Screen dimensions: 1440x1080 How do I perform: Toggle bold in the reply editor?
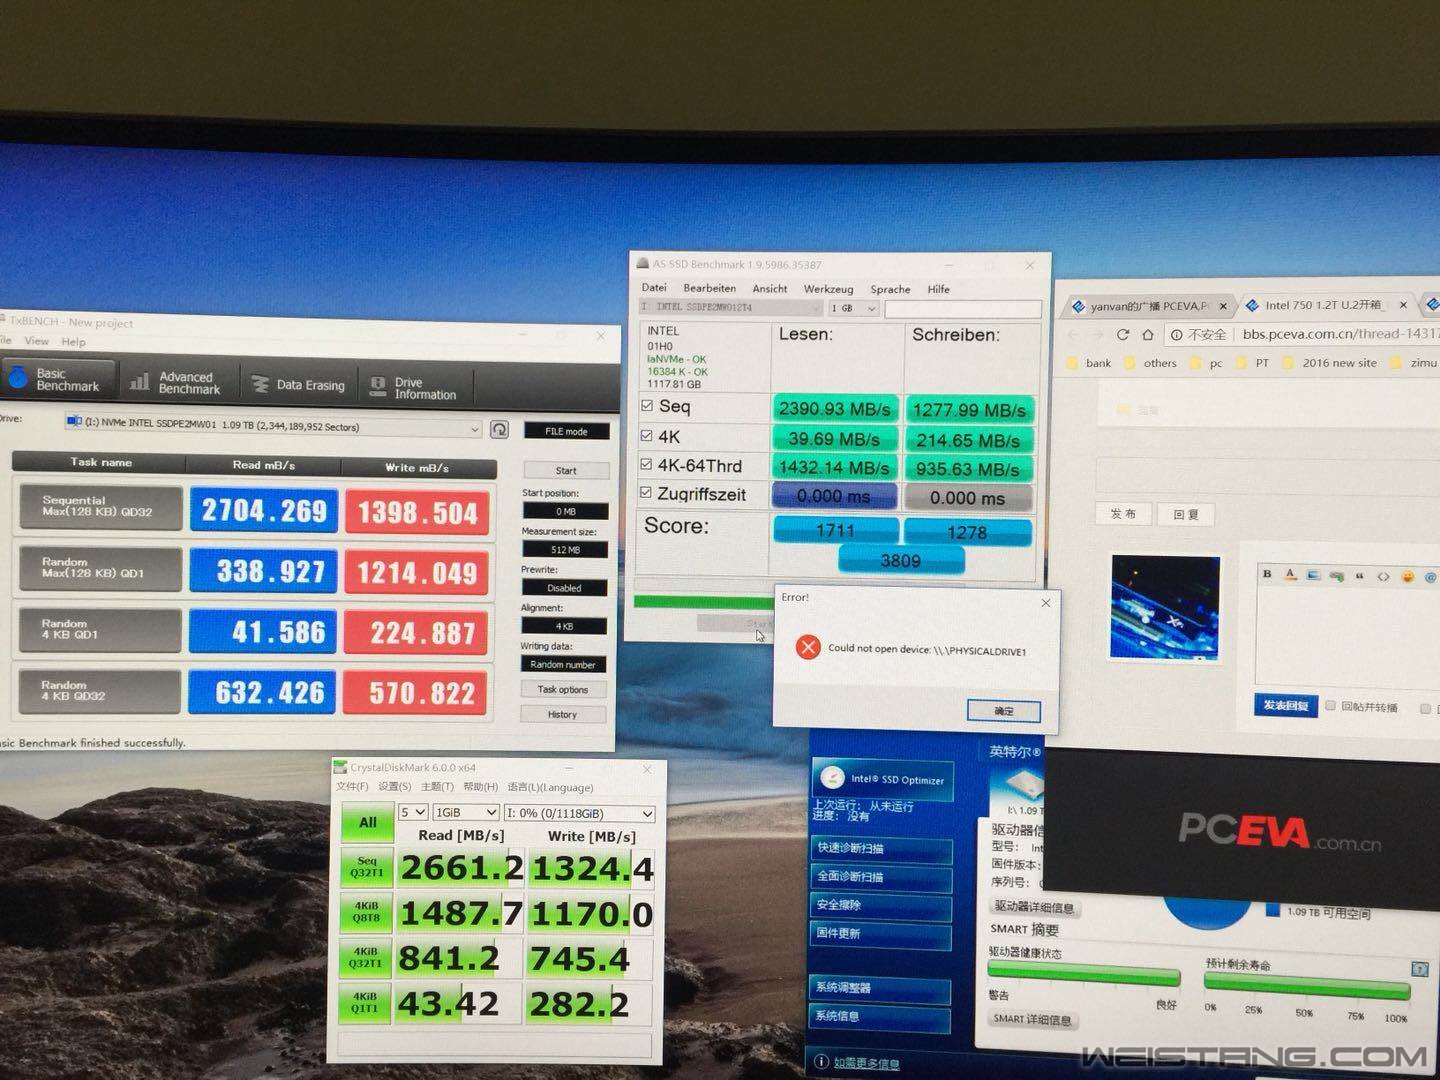click(x=1267, y=574)
